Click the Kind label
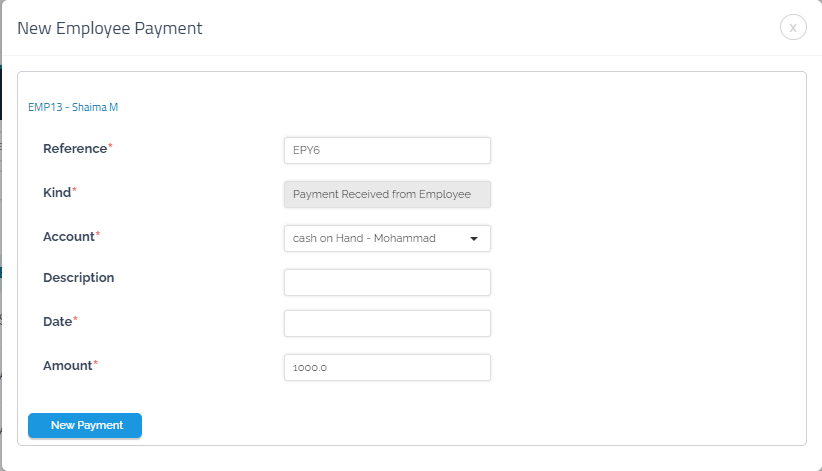Viewport: 822px width, 471px height. click(x=57, y=191)
